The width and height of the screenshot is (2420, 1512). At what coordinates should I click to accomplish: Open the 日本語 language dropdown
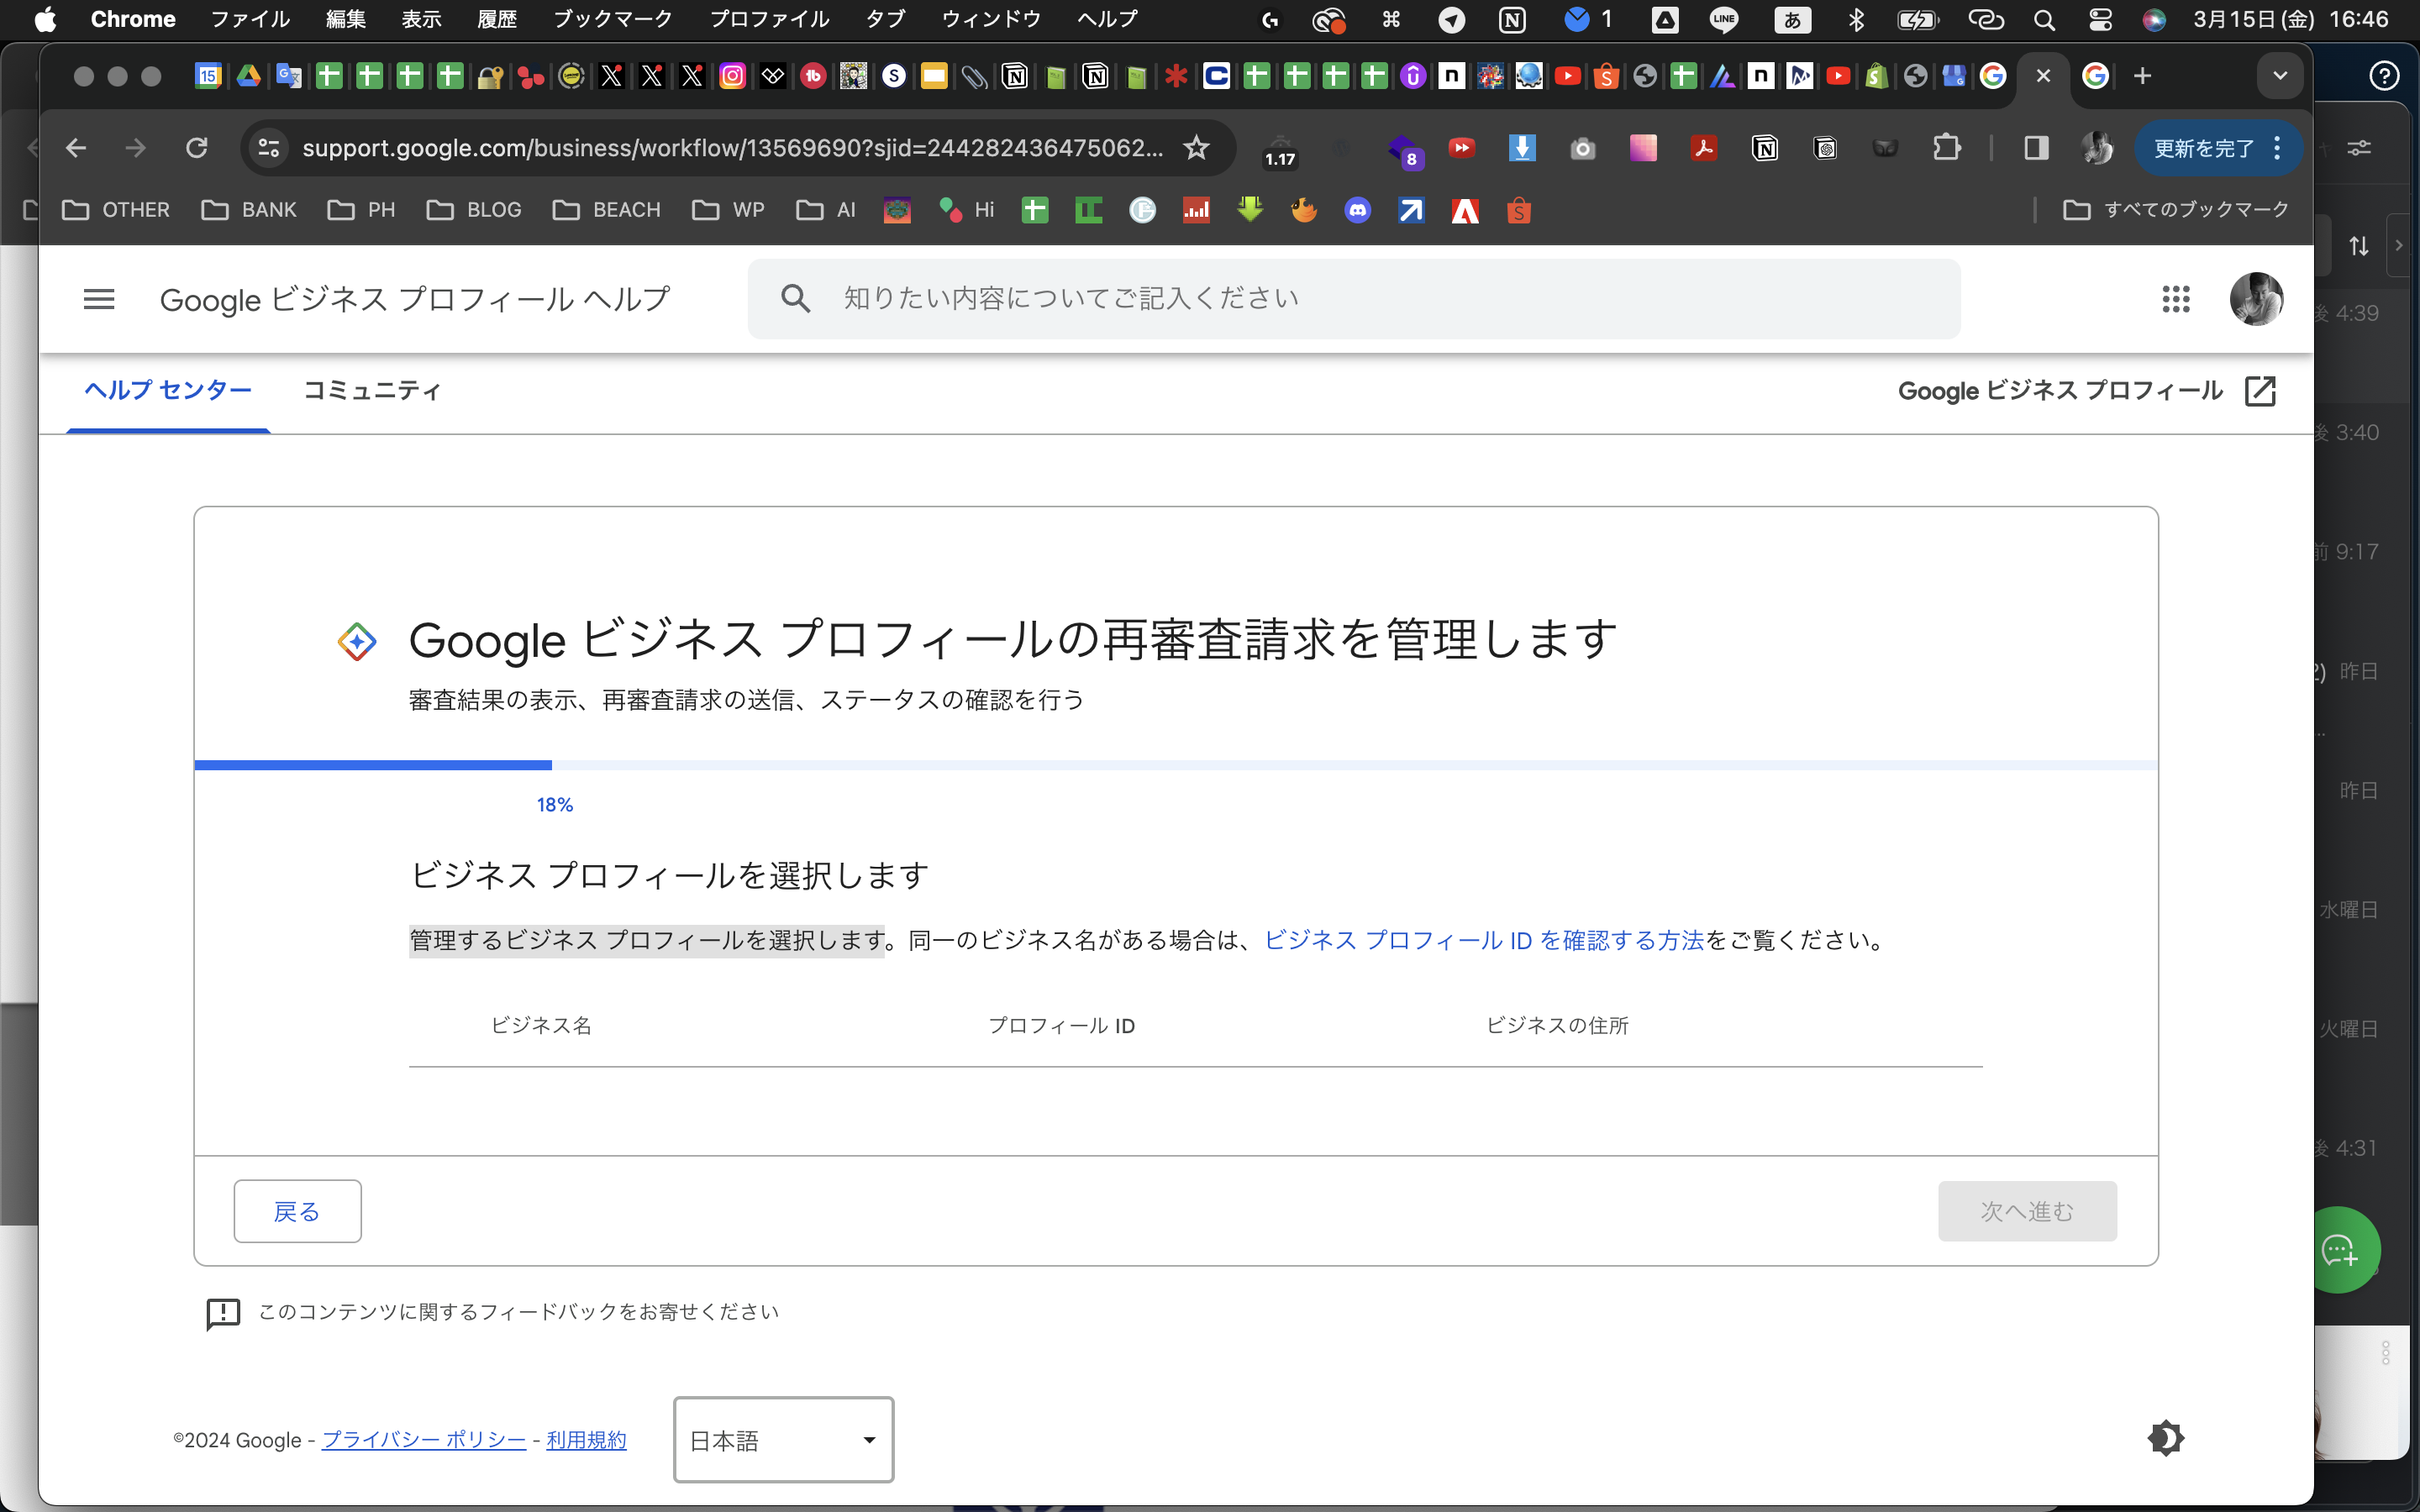[x=783, y=1440]
